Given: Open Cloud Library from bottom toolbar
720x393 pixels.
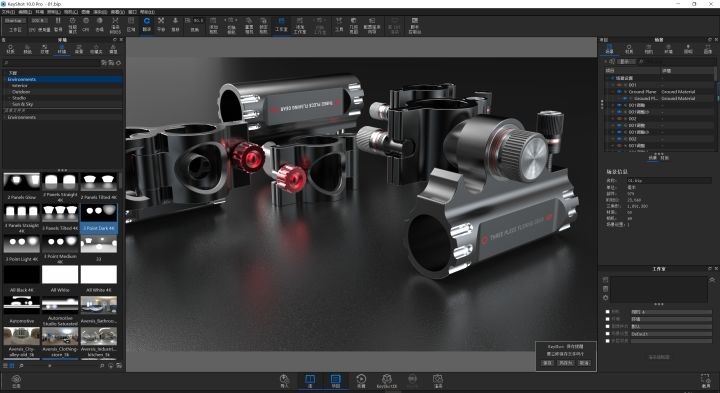Looking at the screenshot, I should [x=16, y=381].
